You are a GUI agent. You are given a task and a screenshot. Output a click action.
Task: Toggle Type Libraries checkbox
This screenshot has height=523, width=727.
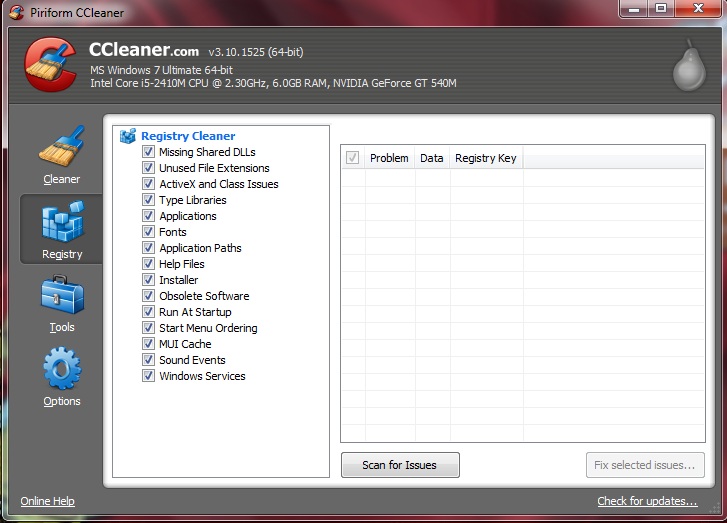click(x=148, y=200)
